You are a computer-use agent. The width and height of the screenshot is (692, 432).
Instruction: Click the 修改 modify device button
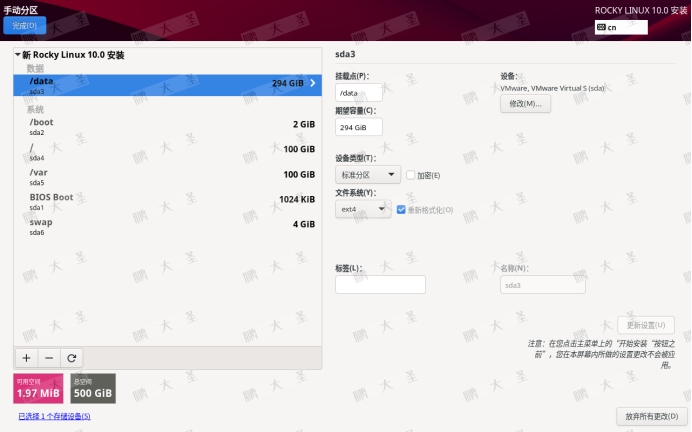click(x=525, y=104)
